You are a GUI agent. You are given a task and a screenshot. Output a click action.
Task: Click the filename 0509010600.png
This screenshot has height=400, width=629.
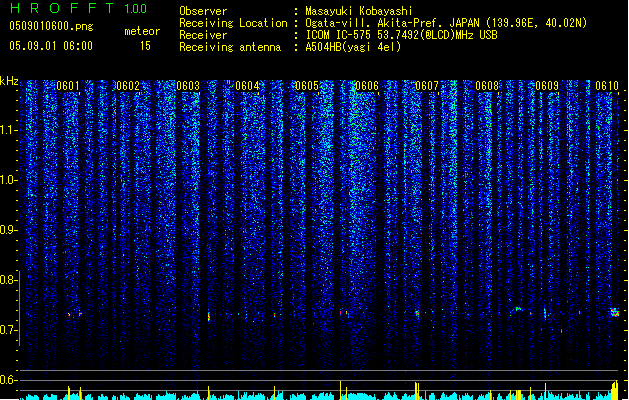pyautogui.click(x=51, y=26)
